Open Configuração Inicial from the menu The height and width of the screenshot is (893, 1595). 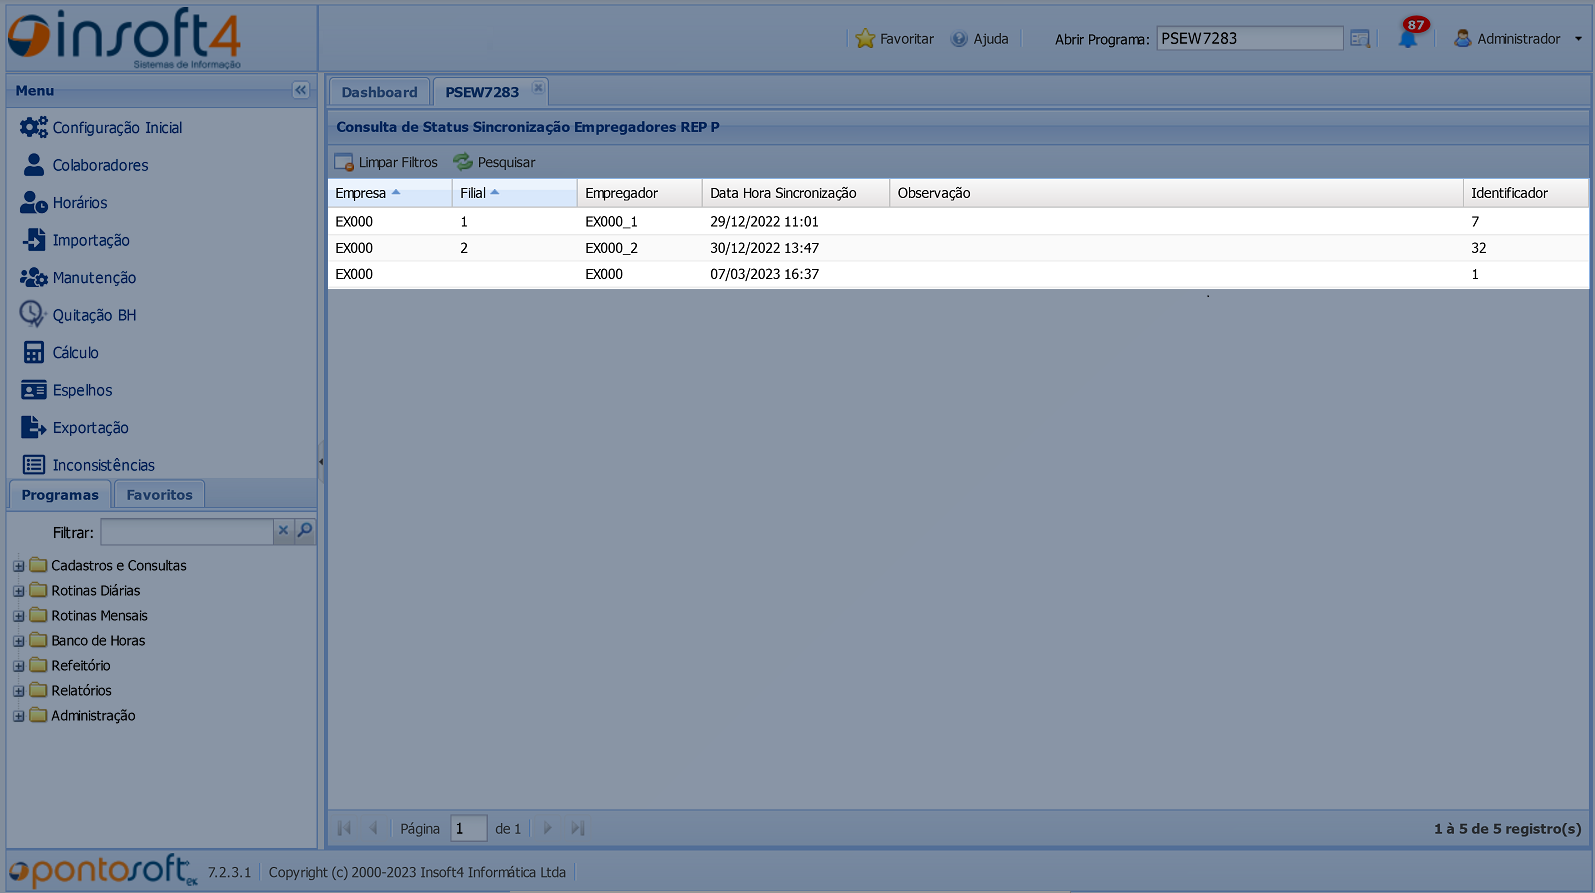click(x=117, y=128)
